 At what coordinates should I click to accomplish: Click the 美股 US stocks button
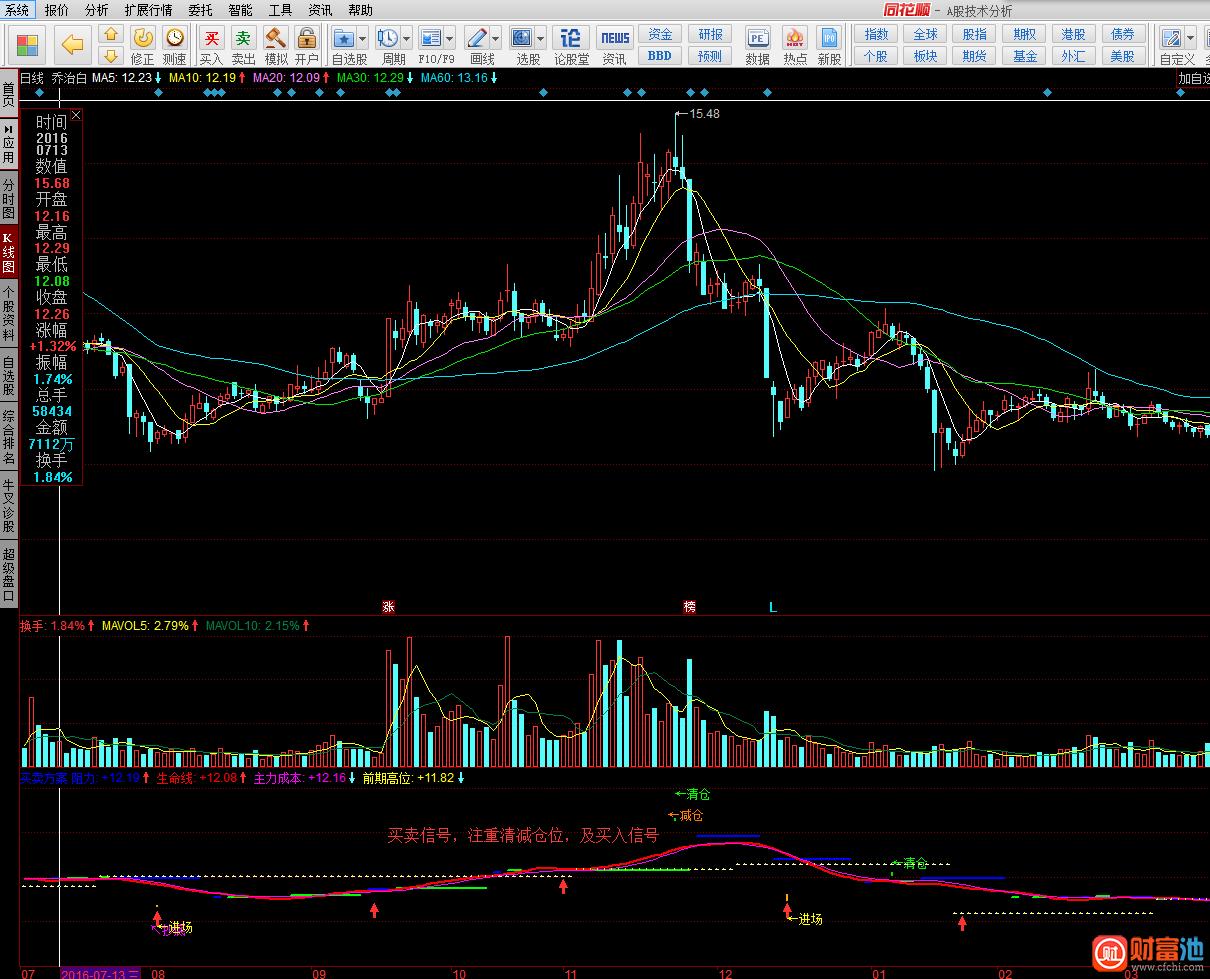1124,56
